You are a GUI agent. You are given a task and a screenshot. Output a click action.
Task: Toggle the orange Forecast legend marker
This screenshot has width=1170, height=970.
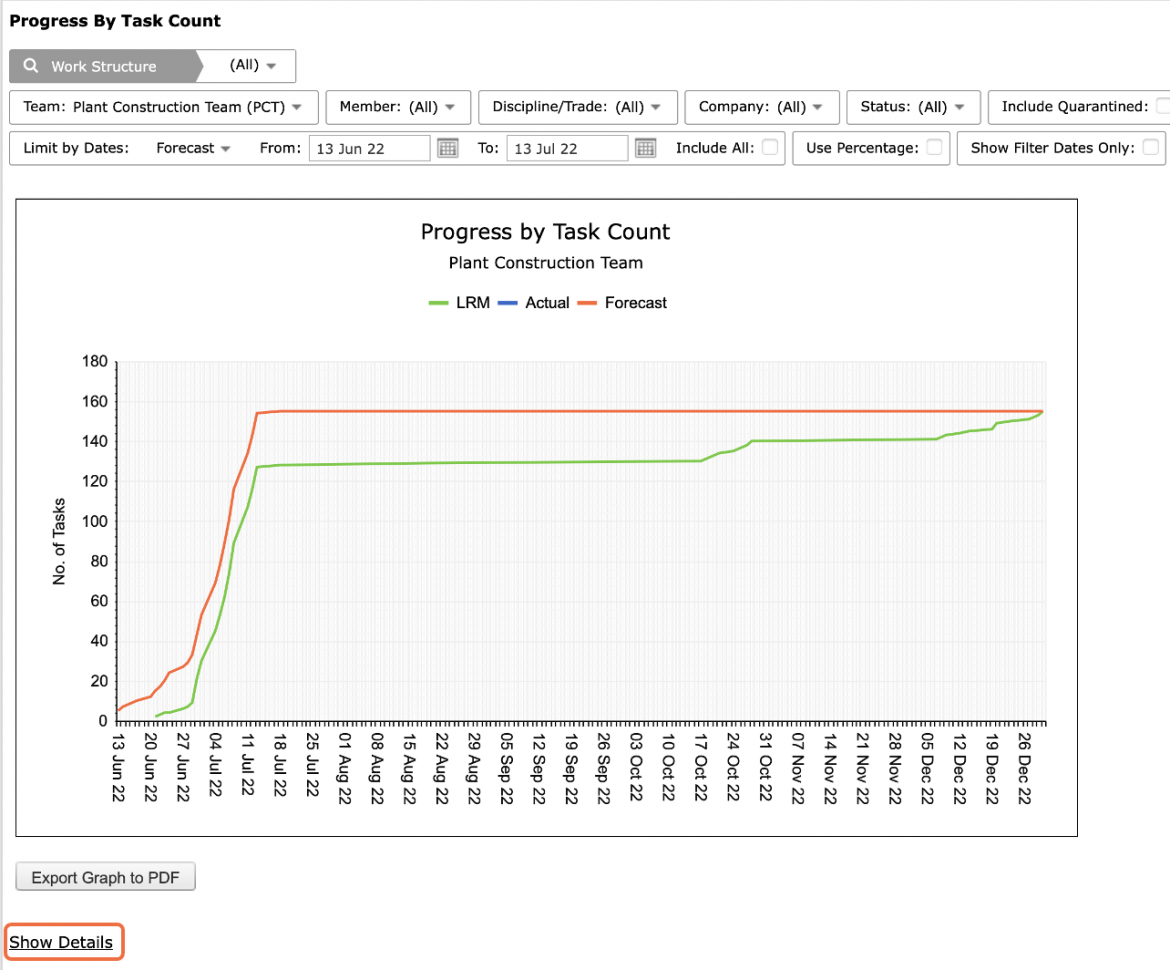(587, 303)
